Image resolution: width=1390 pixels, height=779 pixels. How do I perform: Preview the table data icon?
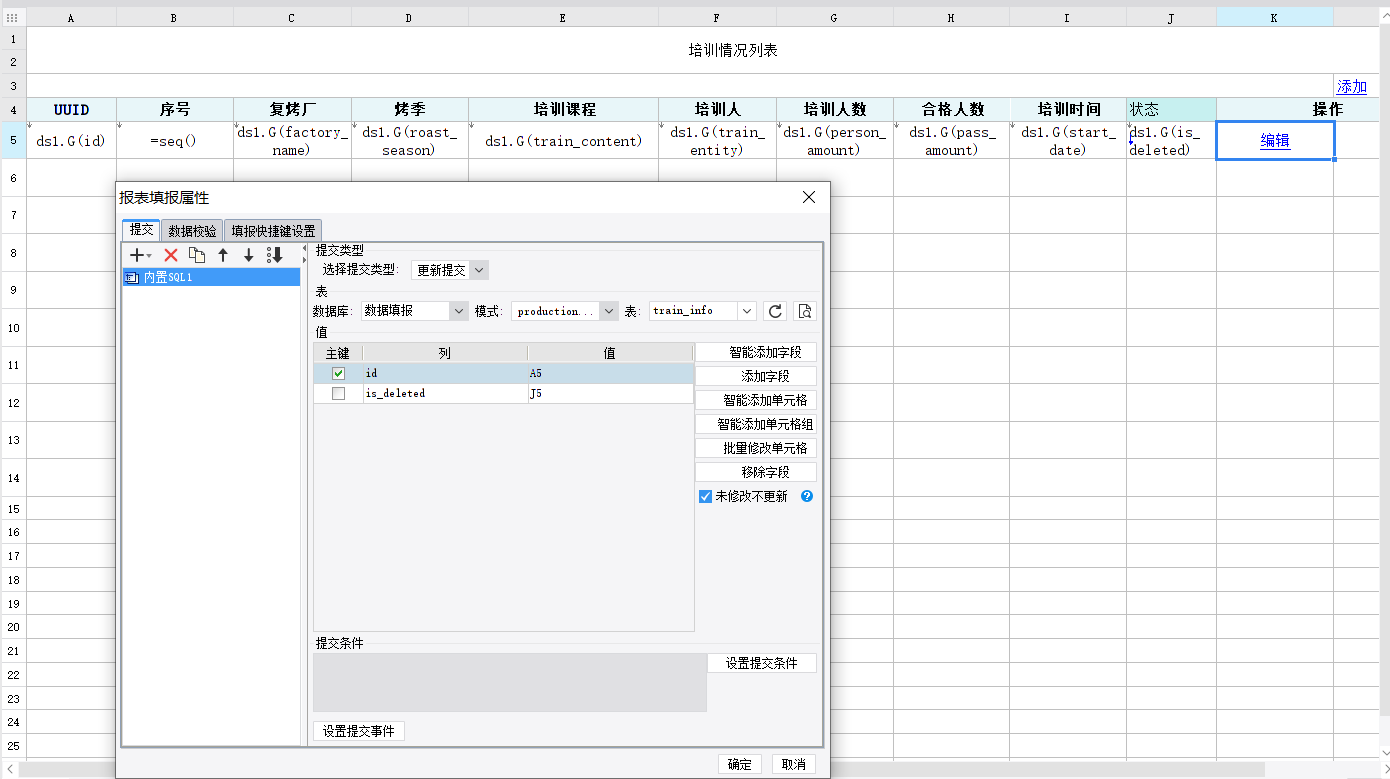[805, 311]
